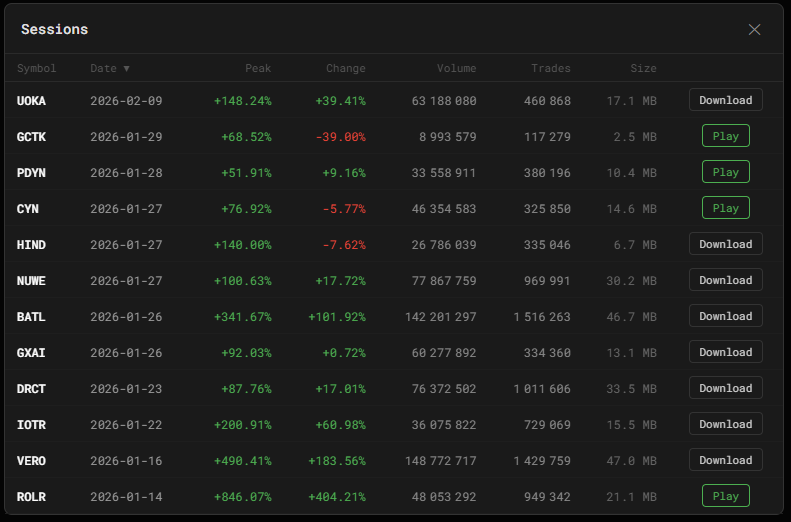Download the GXAI session

point(725,352)
